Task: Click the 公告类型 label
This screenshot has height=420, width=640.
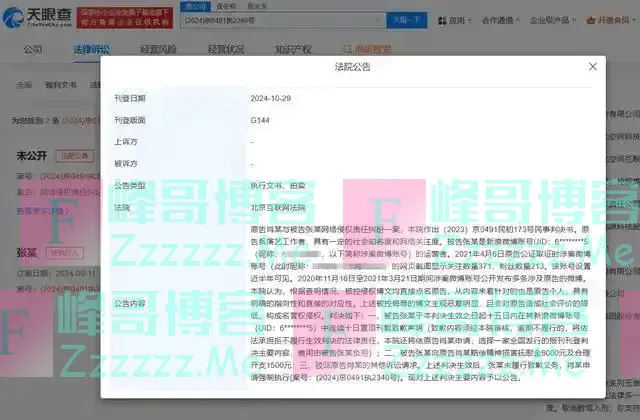Action: [x=130, y=186]
